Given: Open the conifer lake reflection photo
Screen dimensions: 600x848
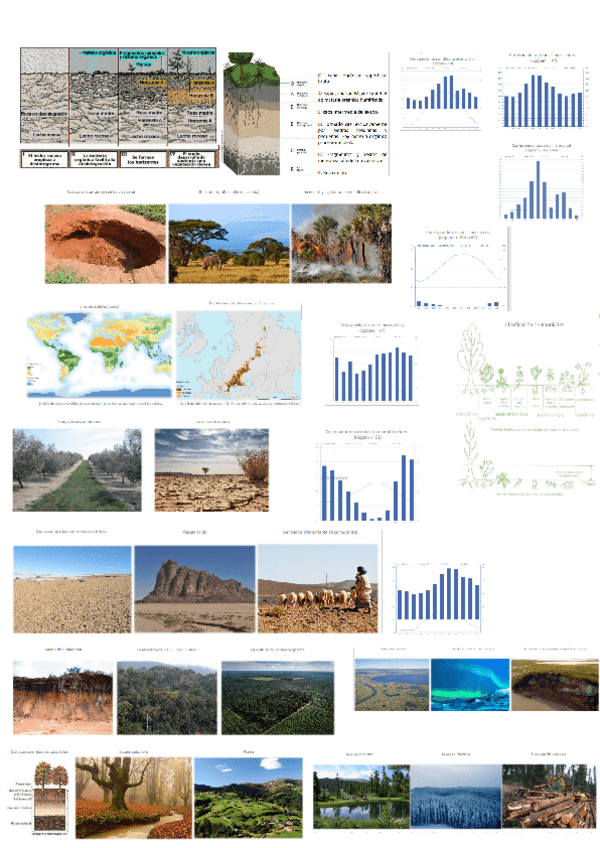Looking at the screenshot, I should click(x=361, y=796).
